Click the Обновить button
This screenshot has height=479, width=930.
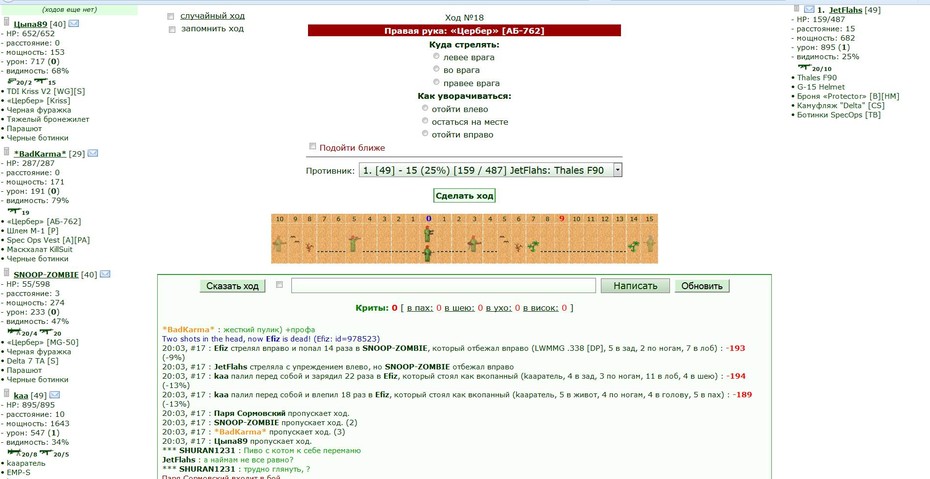(x=702, y=286)
